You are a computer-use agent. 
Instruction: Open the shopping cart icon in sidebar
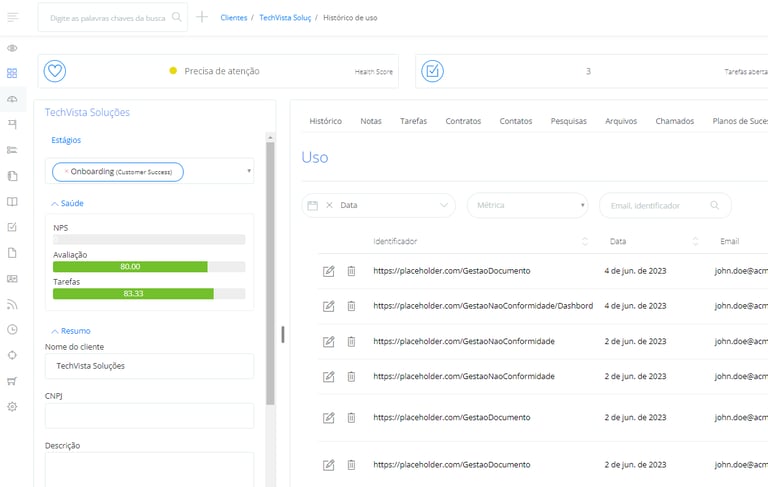click(12, 381)
